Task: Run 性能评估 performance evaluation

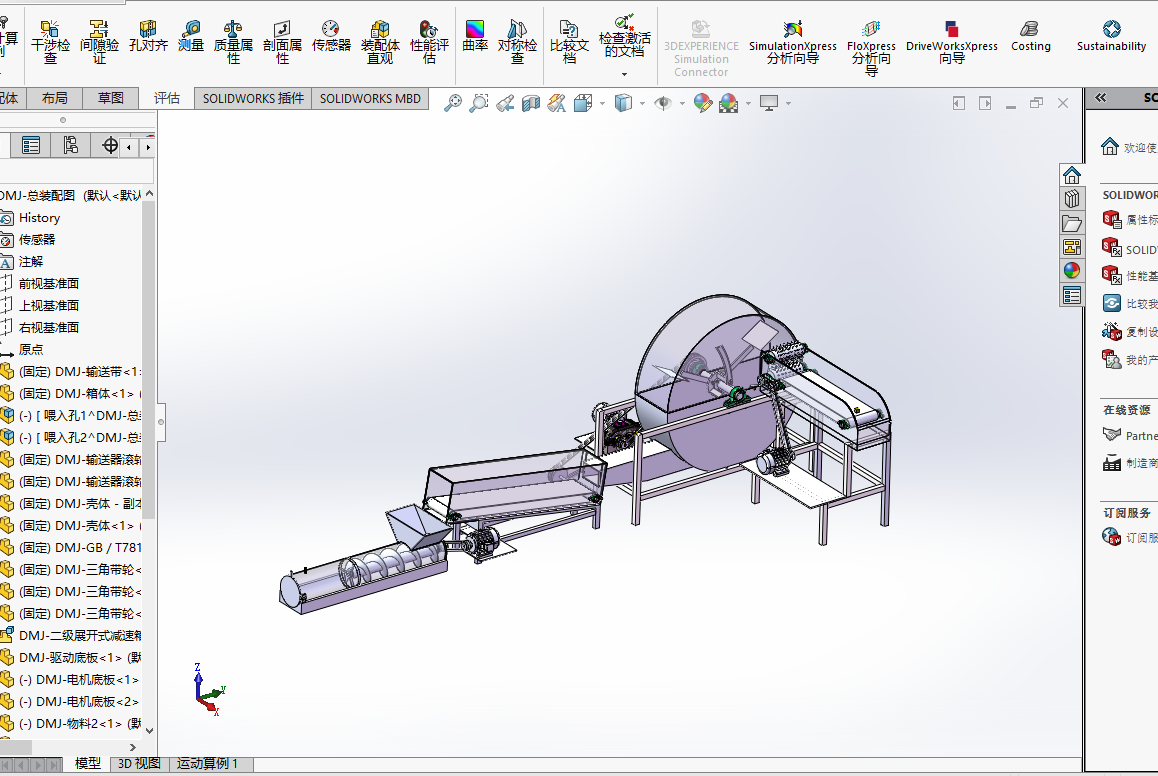Action: pos(429,42)
